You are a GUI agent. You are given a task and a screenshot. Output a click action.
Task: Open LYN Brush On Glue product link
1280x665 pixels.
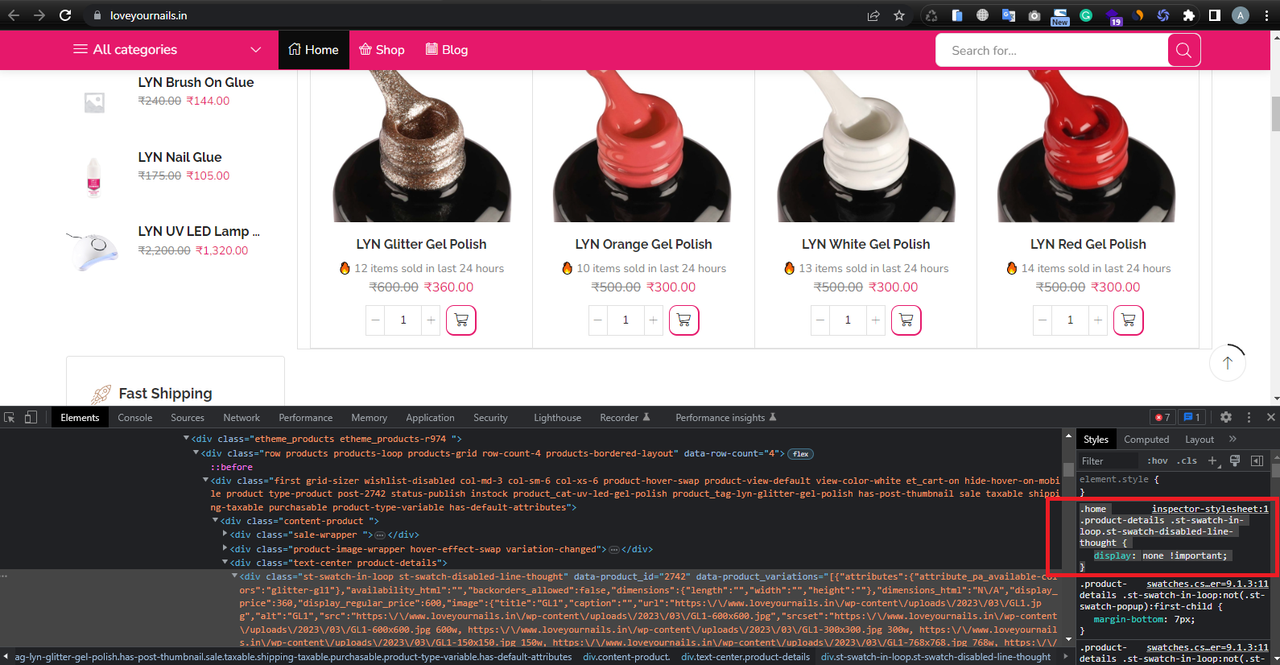tap(196, 82)
